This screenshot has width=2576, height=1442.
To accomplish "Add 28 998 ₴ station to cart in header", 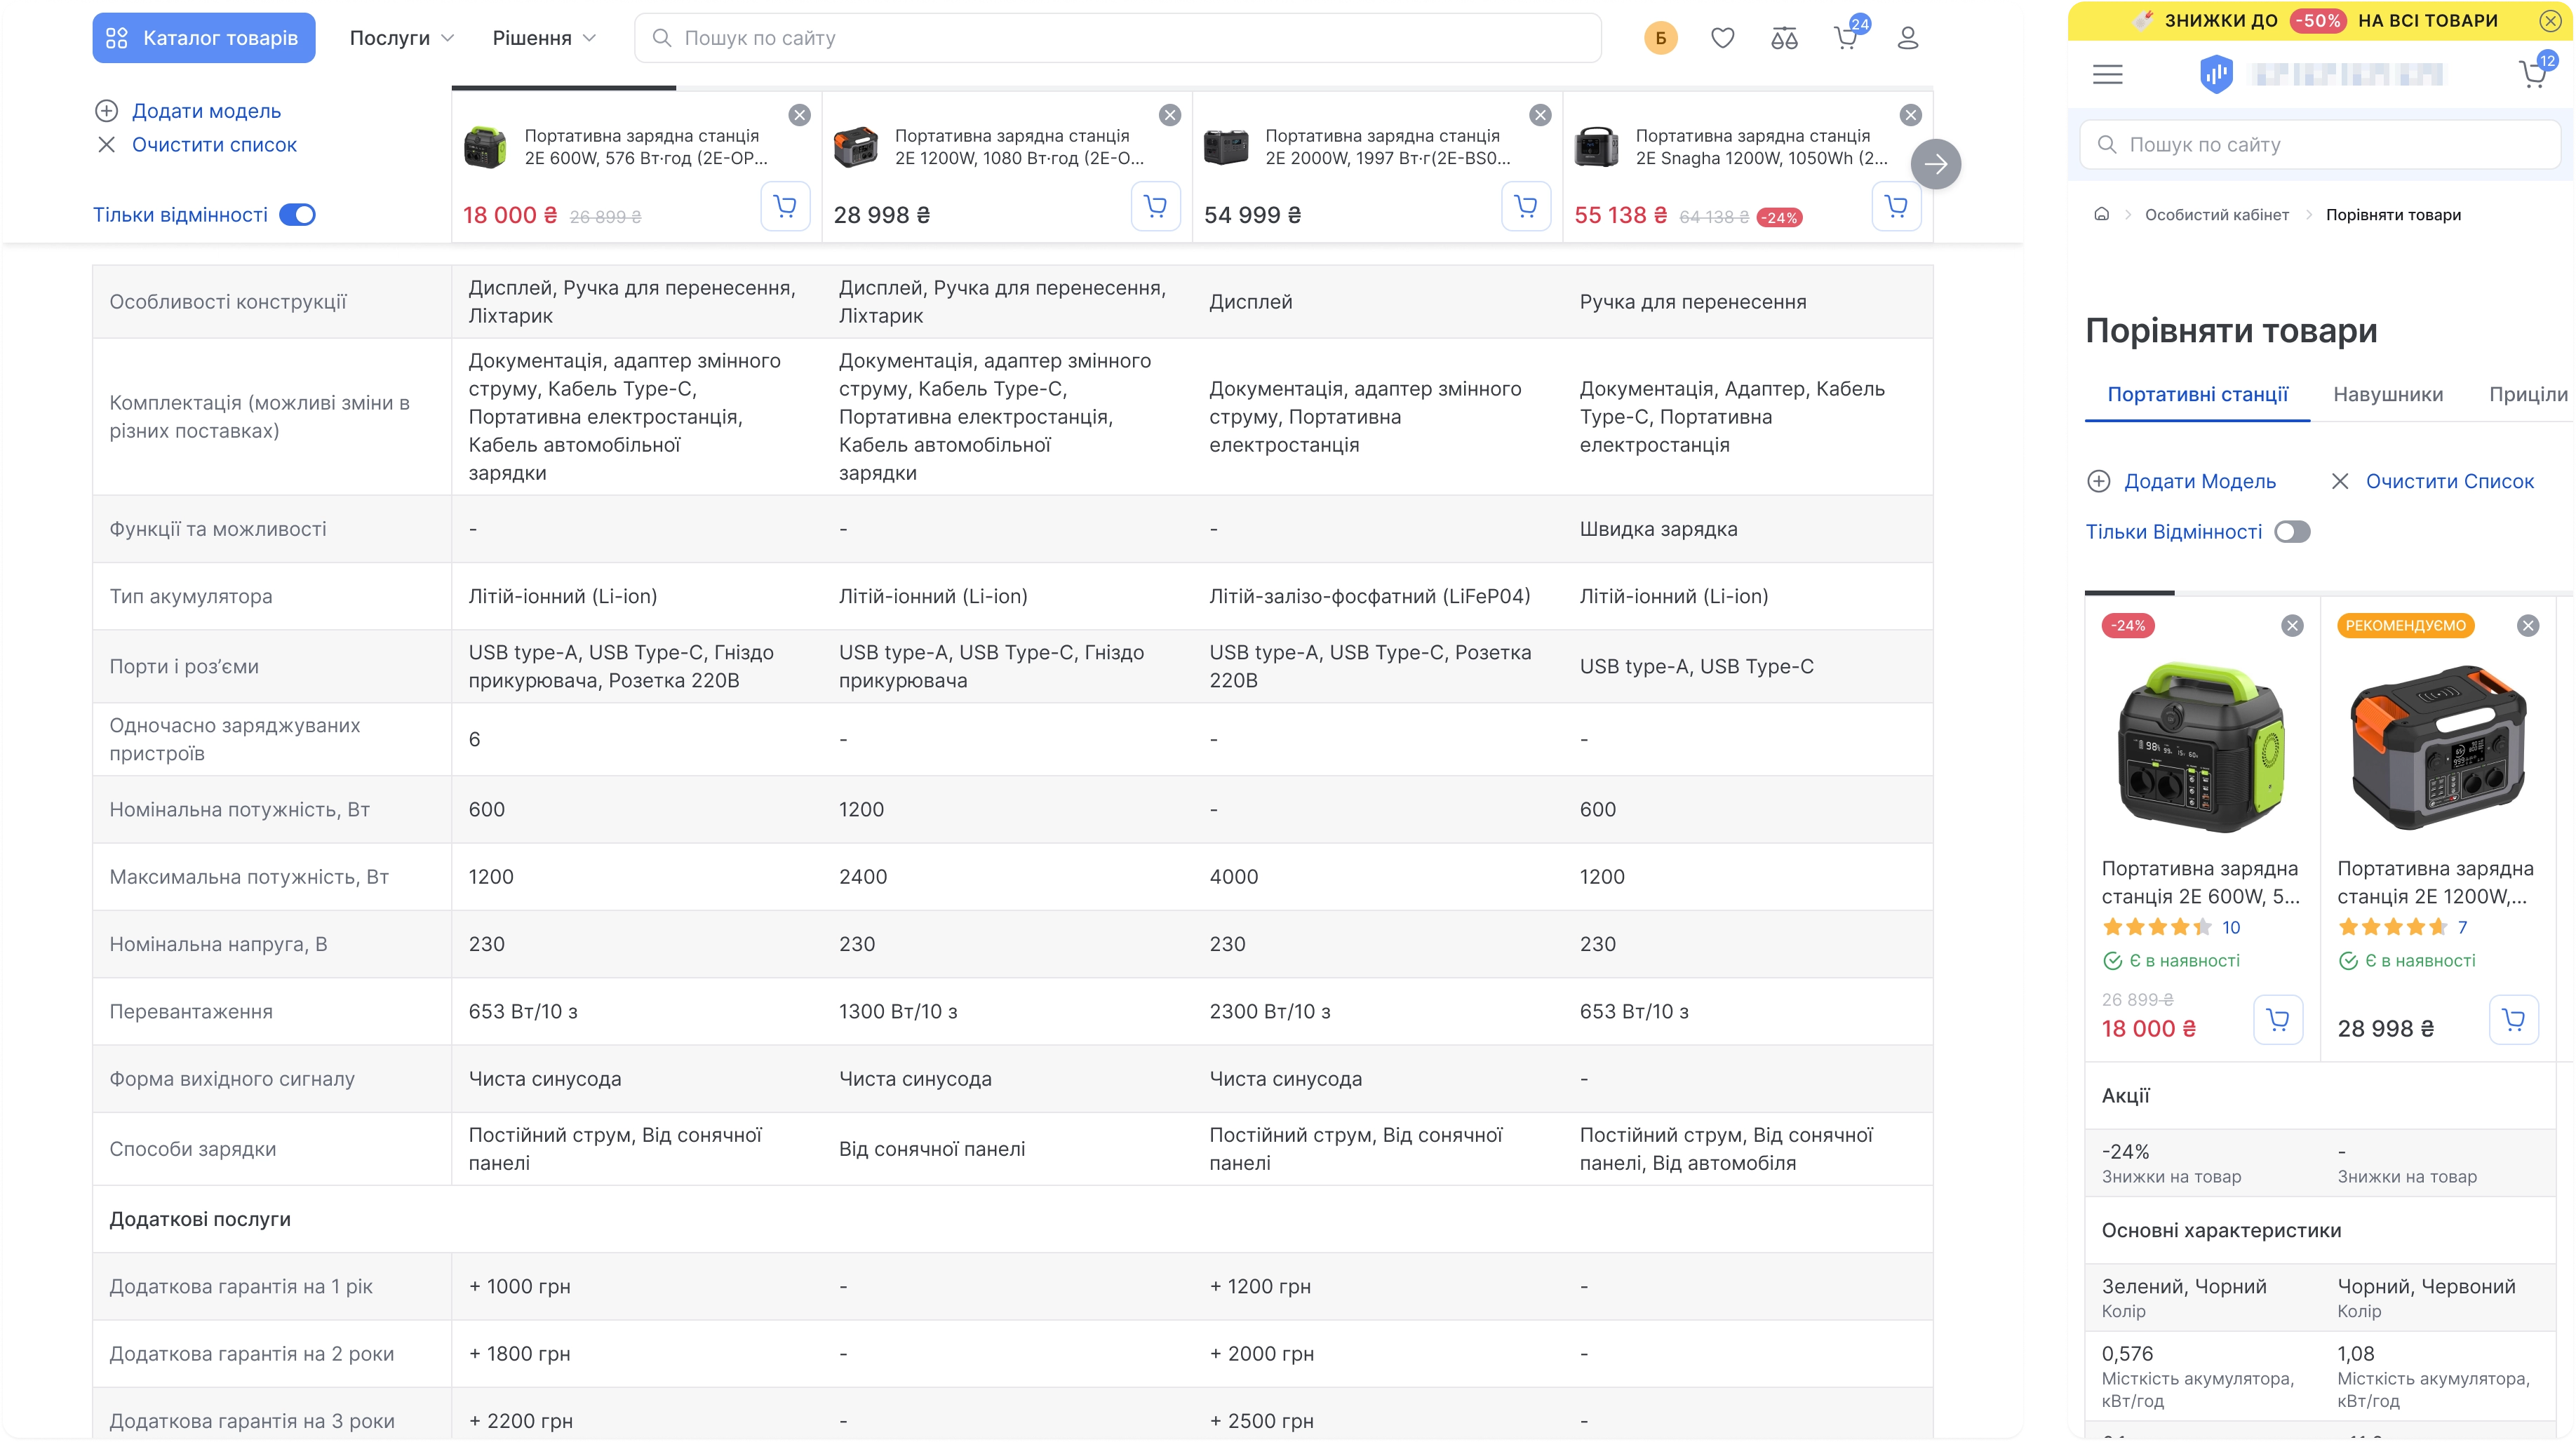I will (x=1155, y=206).
